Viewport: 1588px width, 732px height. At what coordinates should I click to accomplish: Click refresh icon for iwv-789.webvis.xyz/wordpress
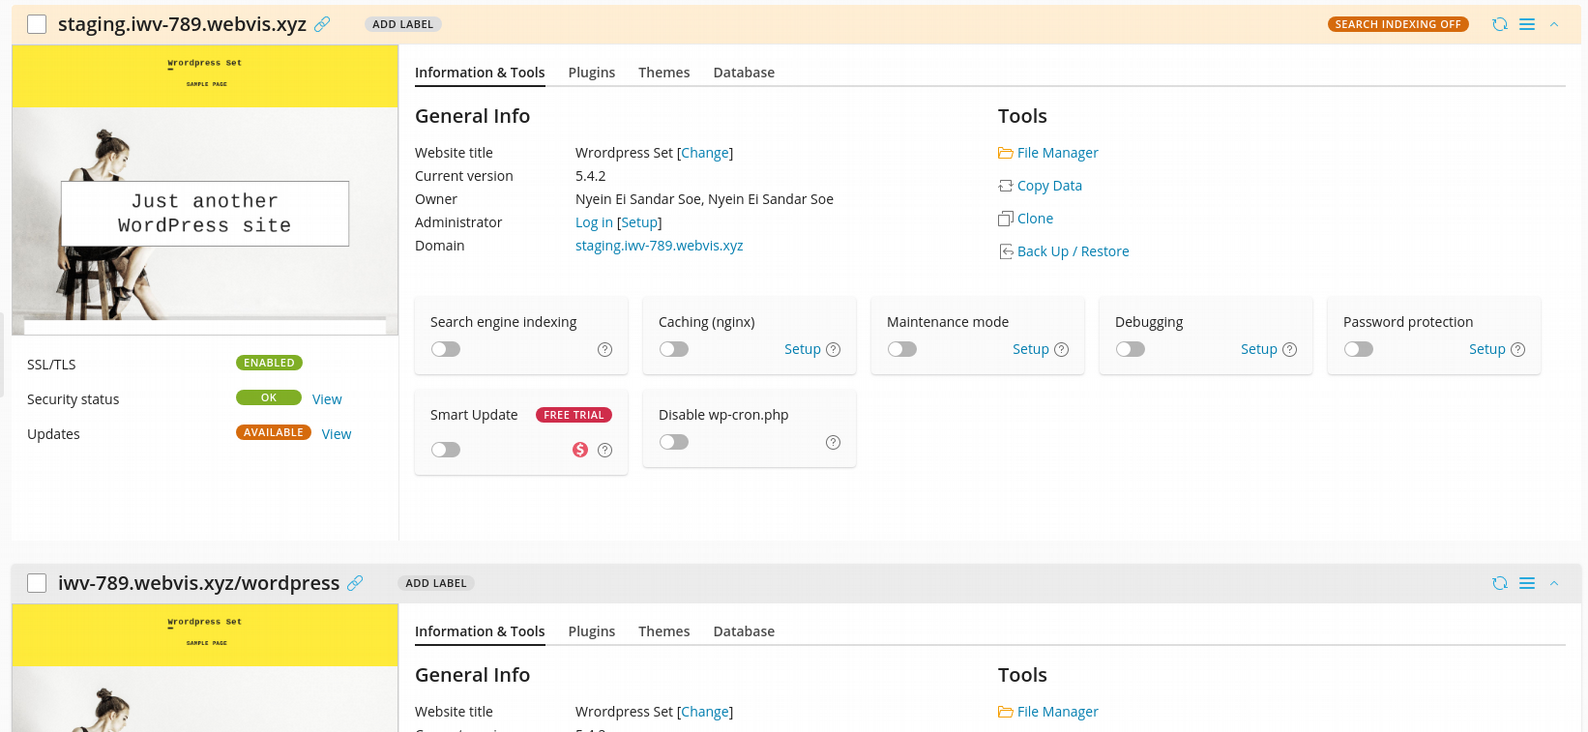pyautogui.click(x=1499, y=583)
